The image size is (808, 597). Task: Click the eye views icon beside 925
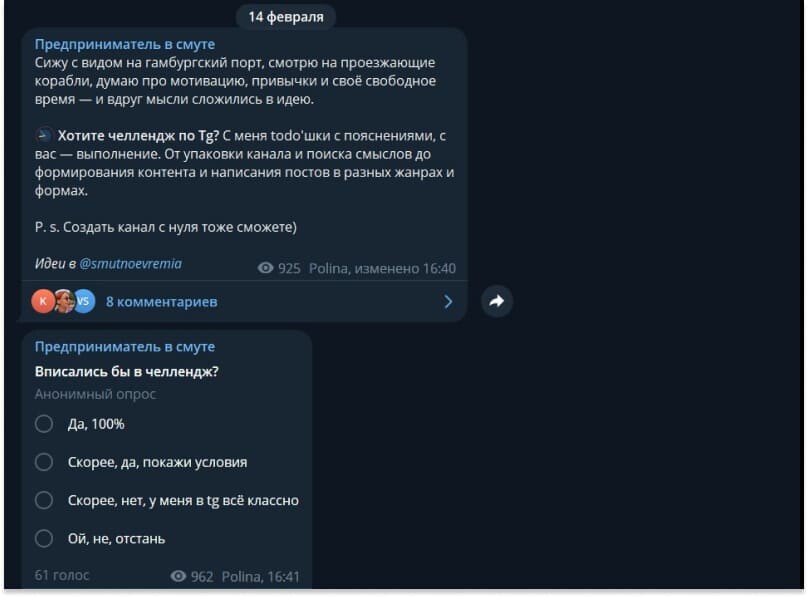[x=265, y=268]
